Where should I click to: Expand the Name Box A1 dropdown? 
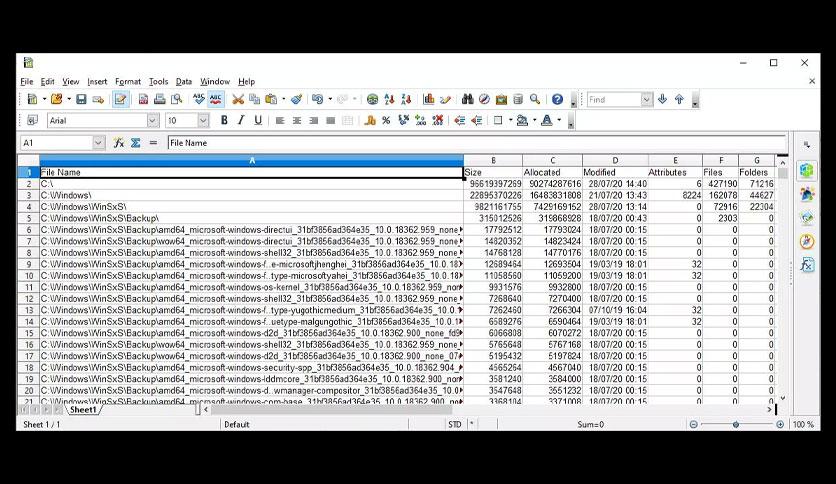(98, 143)
